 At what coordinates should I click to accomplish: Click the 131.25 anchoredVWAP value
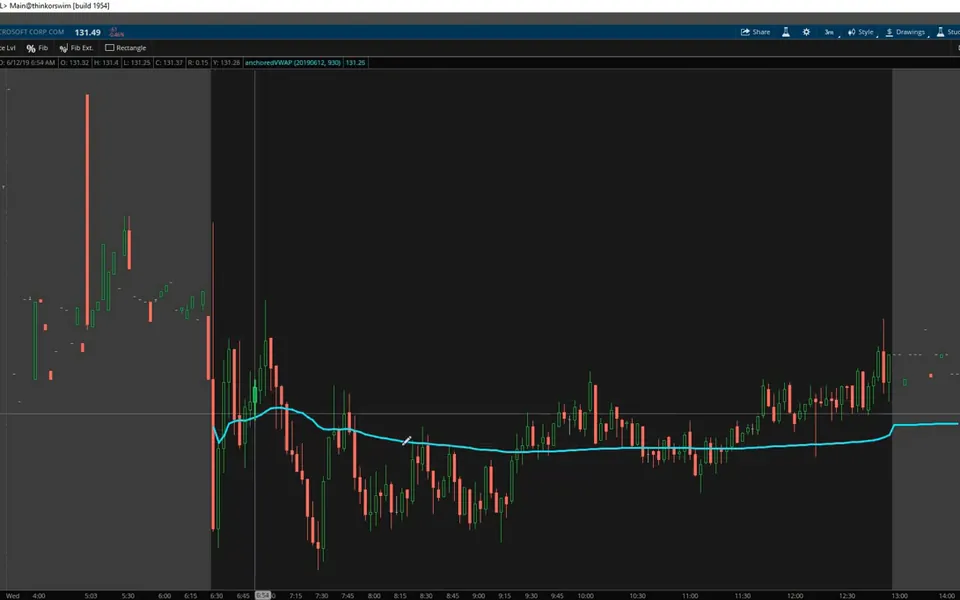(355, 62)
